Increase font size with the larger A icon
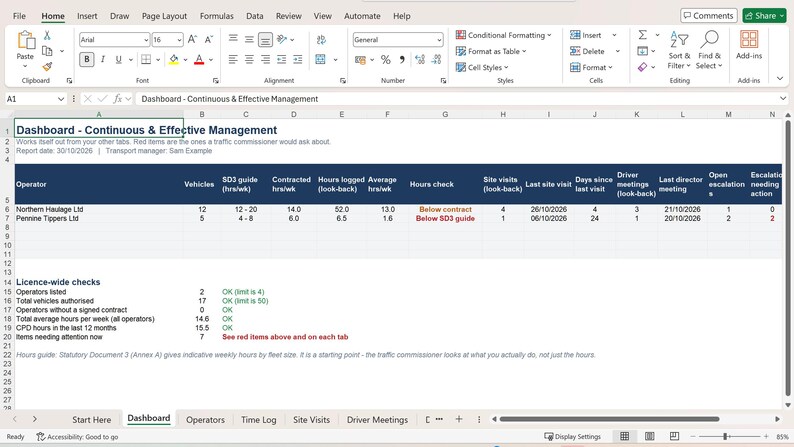The width and height of the screenshot is (794, 447). tap(192, 39)
